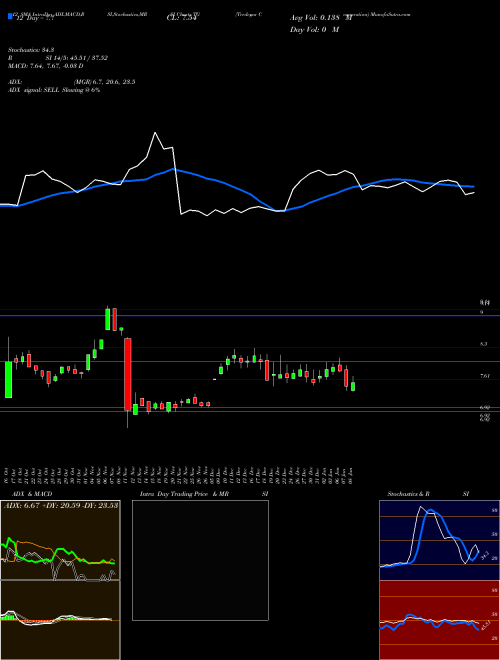Click the last green candlestick on the right
The height and width of the screenshot is (660, 500).
pyautogui.click(x=353, y=386)
